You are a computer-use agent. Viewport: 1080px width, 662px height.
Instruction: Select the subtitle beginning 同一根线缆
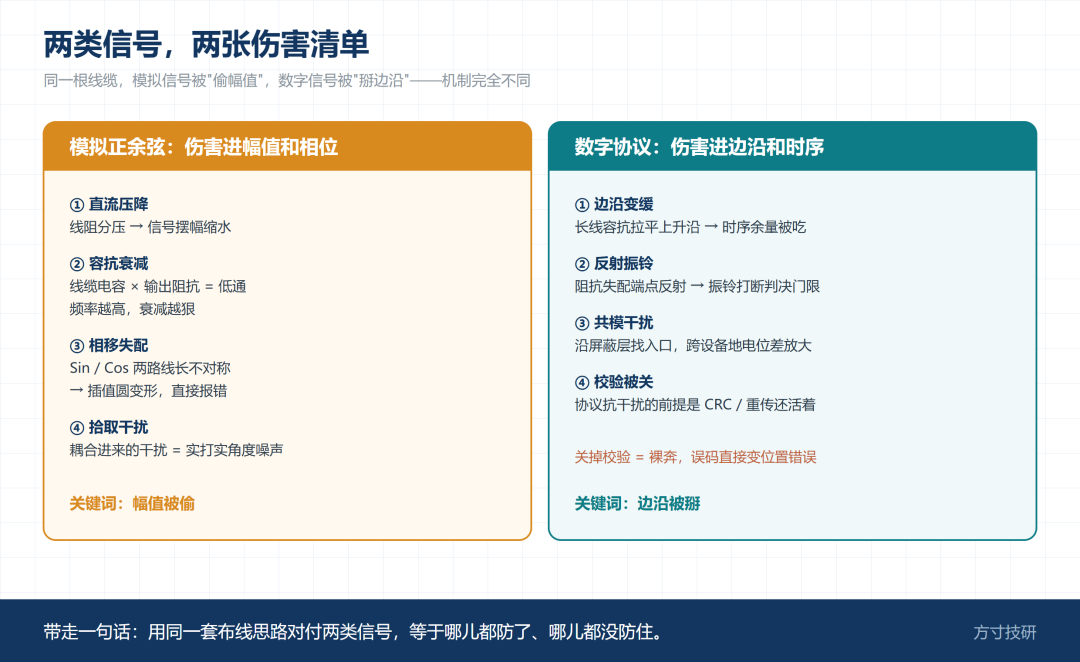click(x=287, y=81)
